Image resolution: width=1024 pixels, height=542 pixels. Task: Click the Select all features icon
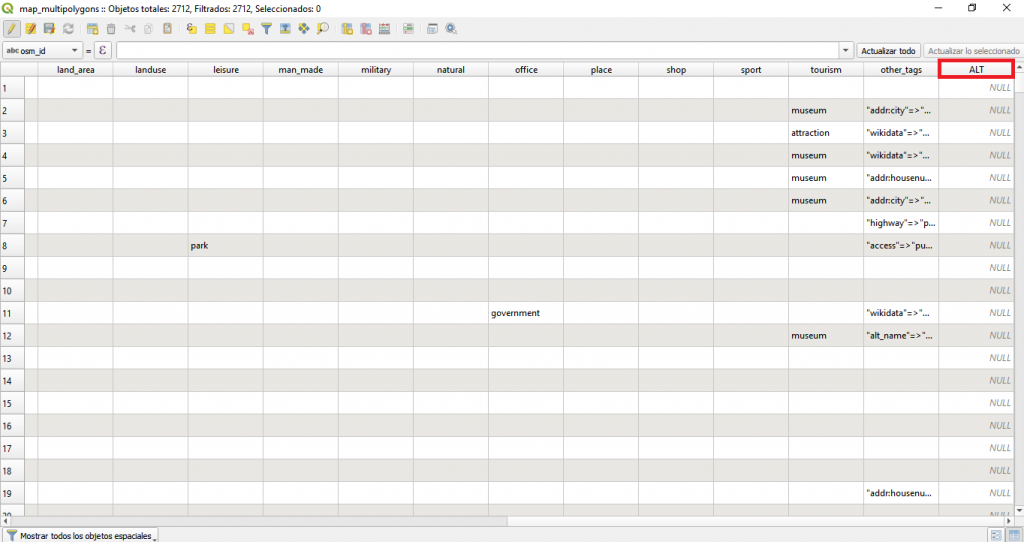click(210, 29)
